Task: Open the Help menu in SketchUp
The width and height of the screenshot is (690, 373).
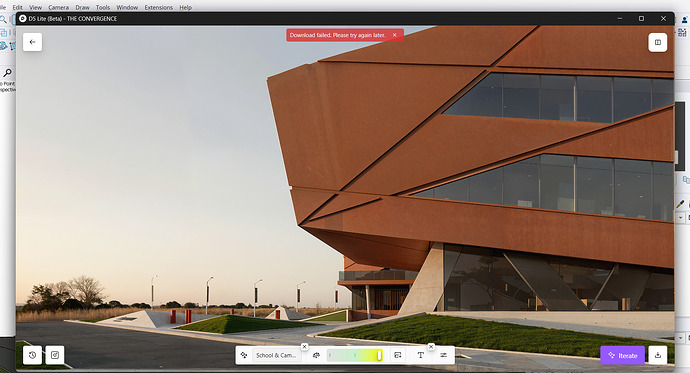Action: pos(186,7)
